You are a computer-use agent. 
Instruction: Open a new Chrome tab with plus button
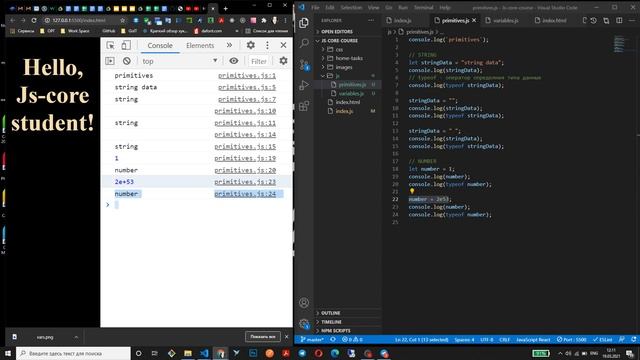click(x=225, y=8)
